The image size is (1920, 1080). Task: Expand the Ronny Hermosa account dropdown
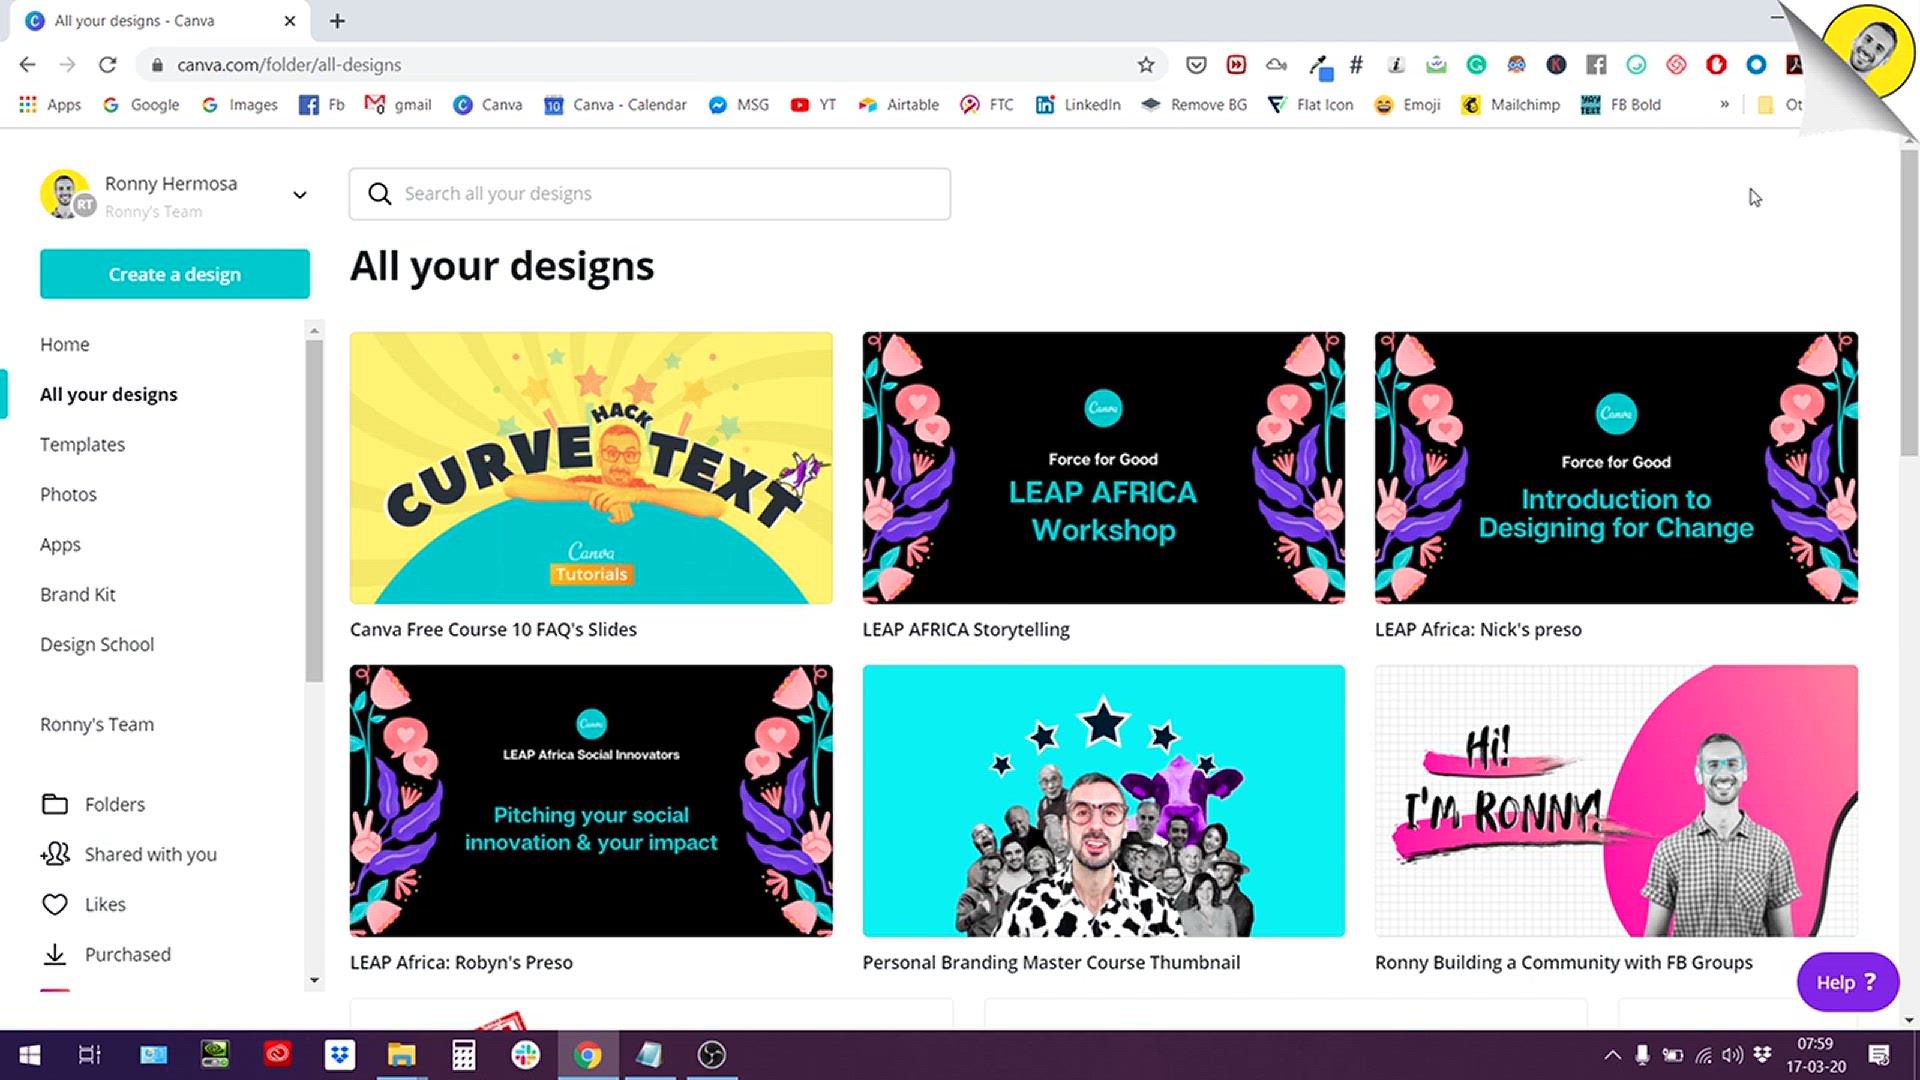[299, 195]
